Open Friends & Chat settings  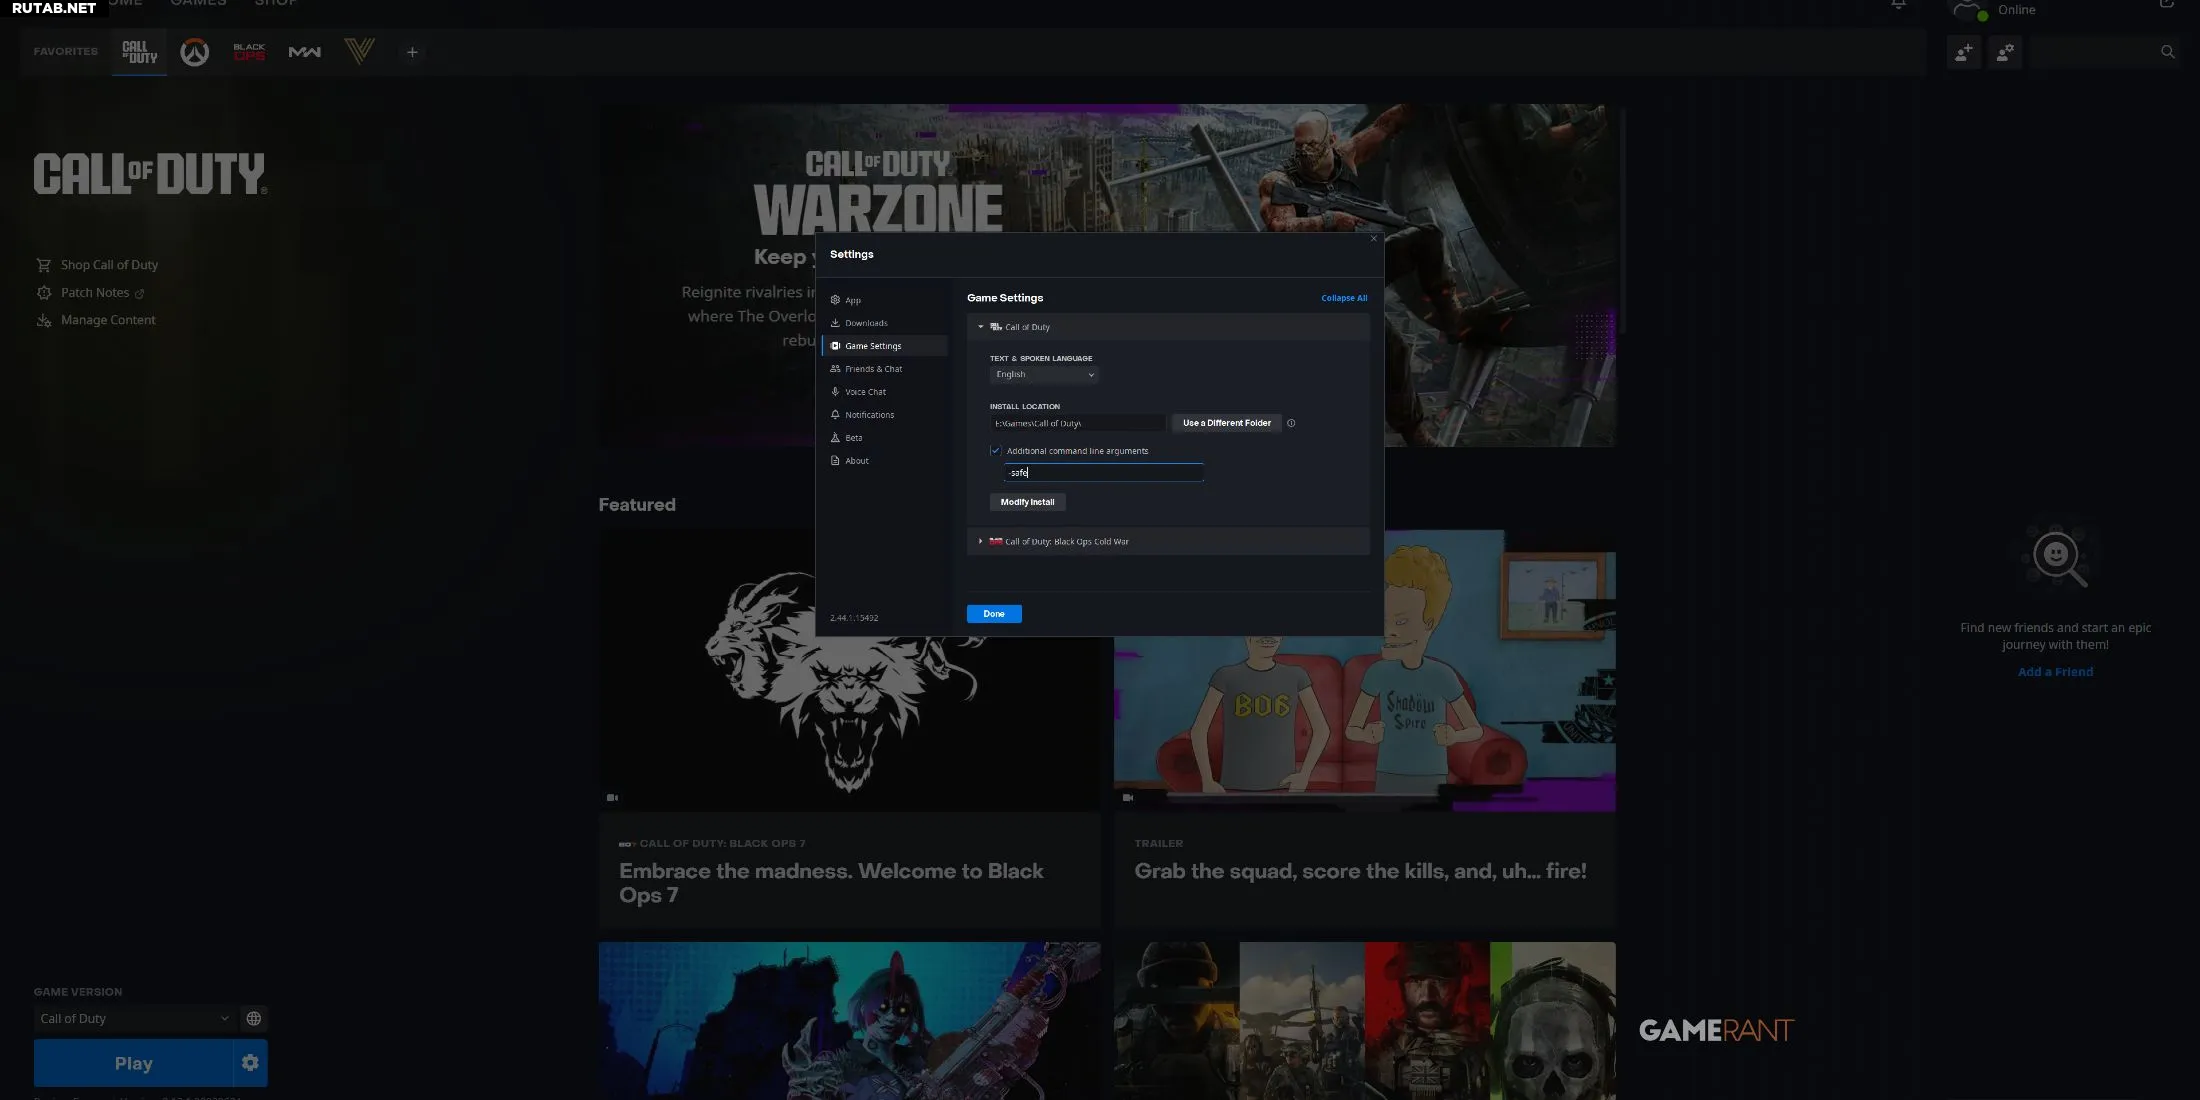coord(883,369)
